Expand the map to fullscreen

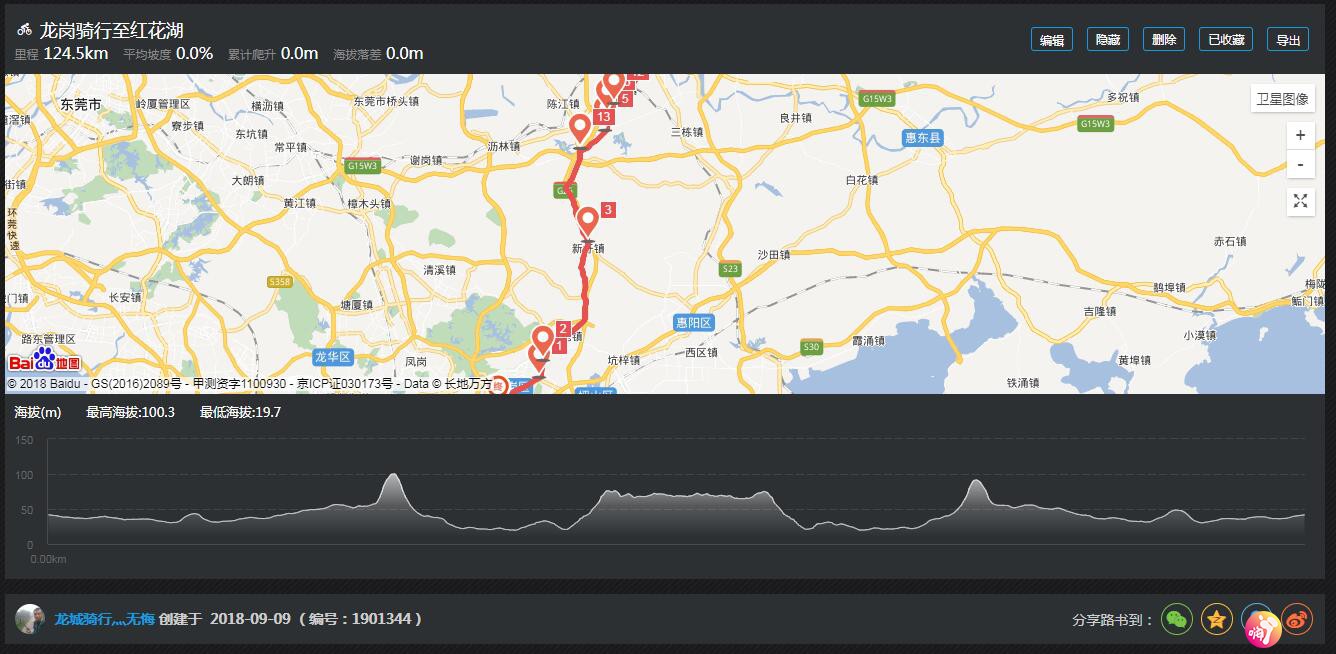pos(1300,201)
